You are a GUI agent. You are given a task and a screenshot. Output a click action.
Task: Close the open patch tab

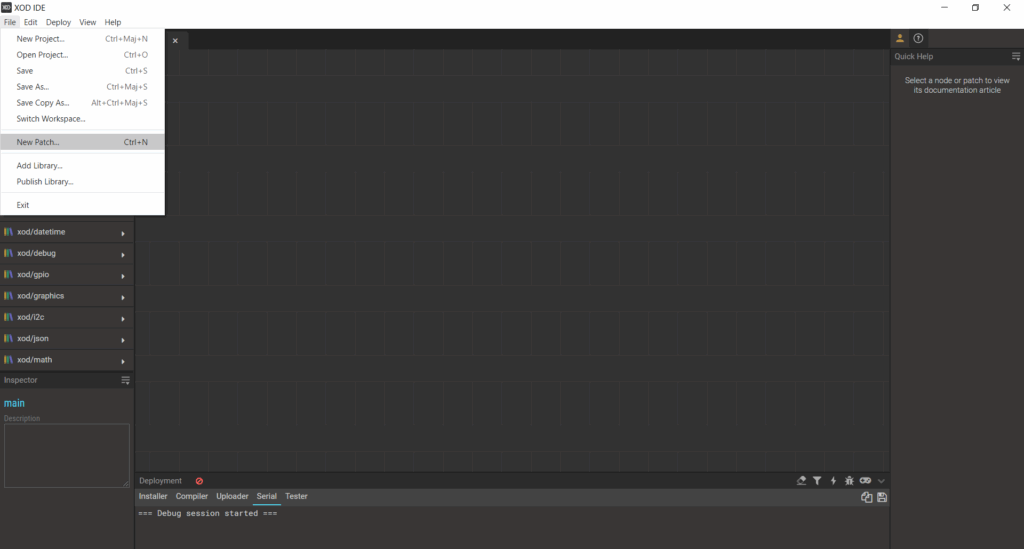[175, 40]
